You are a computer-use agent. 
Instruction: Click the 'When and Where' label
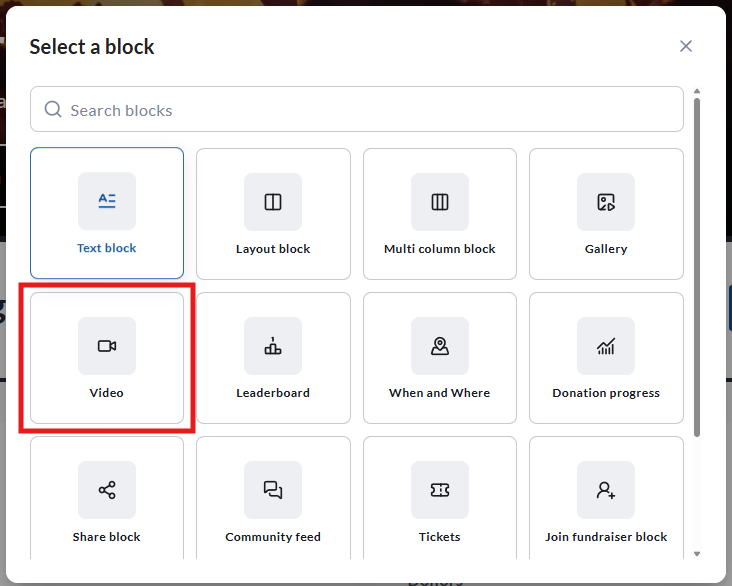tap(440, 393)
